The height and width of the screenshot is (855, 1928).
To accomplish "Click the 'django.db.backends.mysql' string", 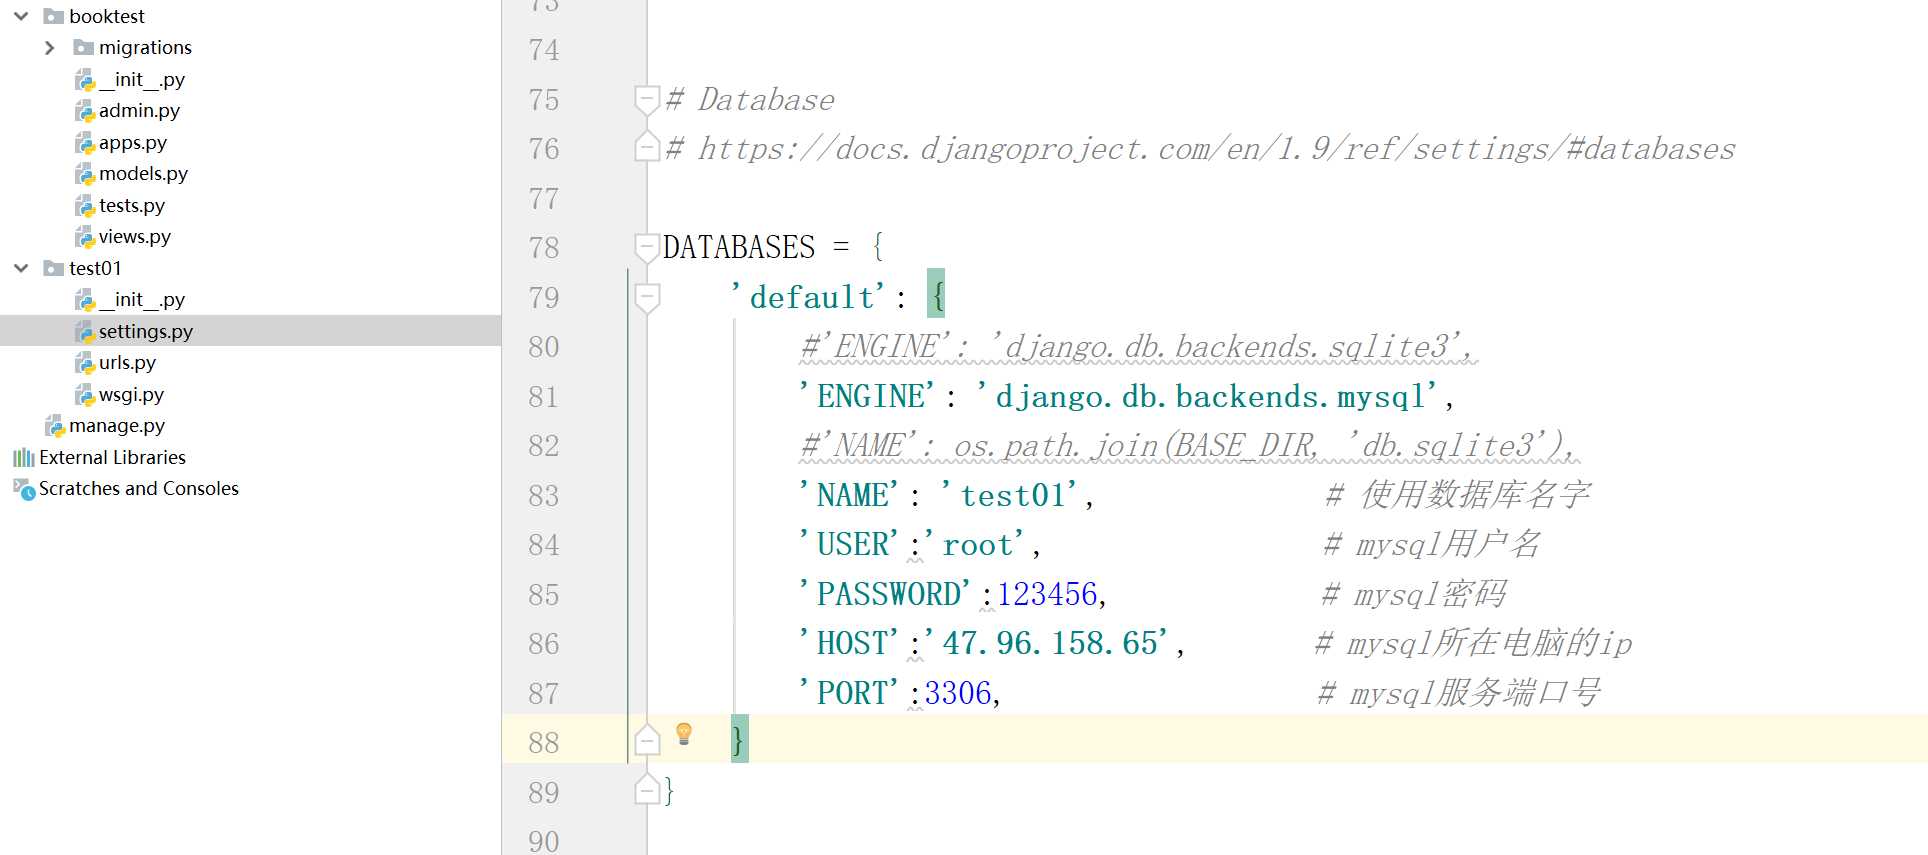I will coord(1208,397).
